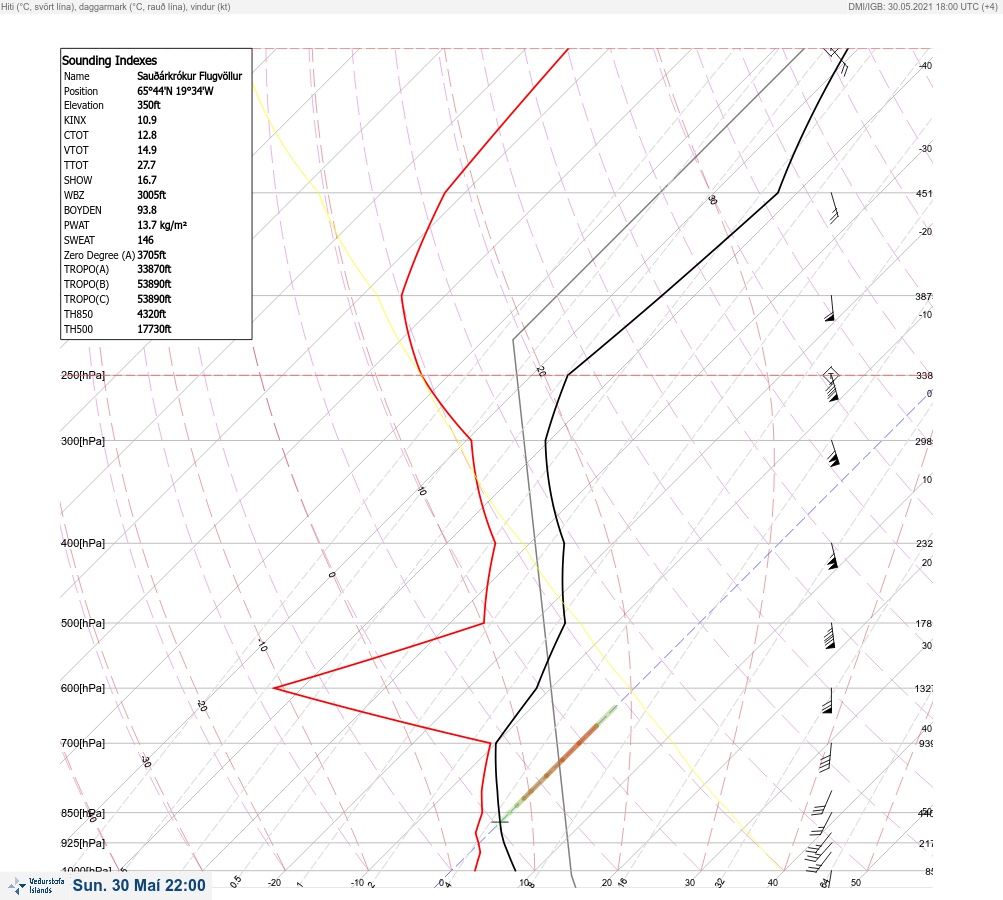Click the bottom axis temperature label 50
The width and height of the screenshot is (1003, 900).
856,883
